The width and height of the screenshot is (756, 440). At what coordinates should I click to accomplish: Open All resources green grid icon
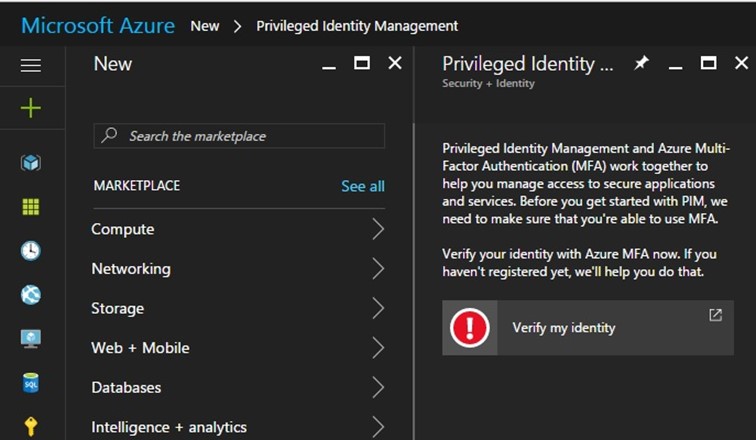coord(30,207)
